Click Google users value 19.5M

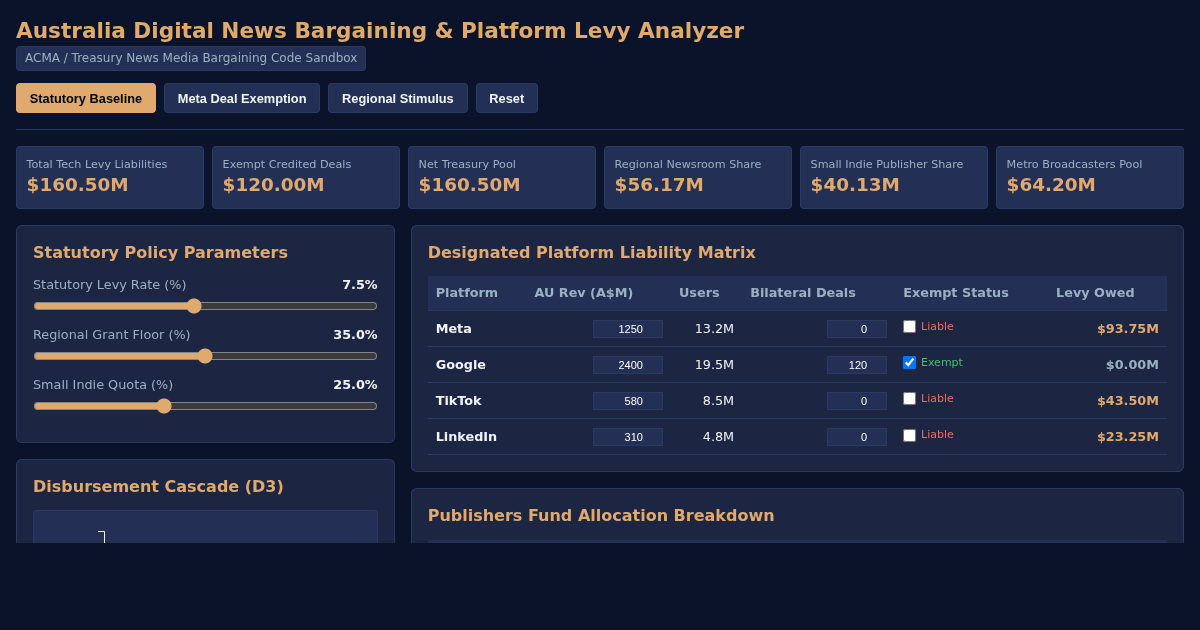point(714,365)
